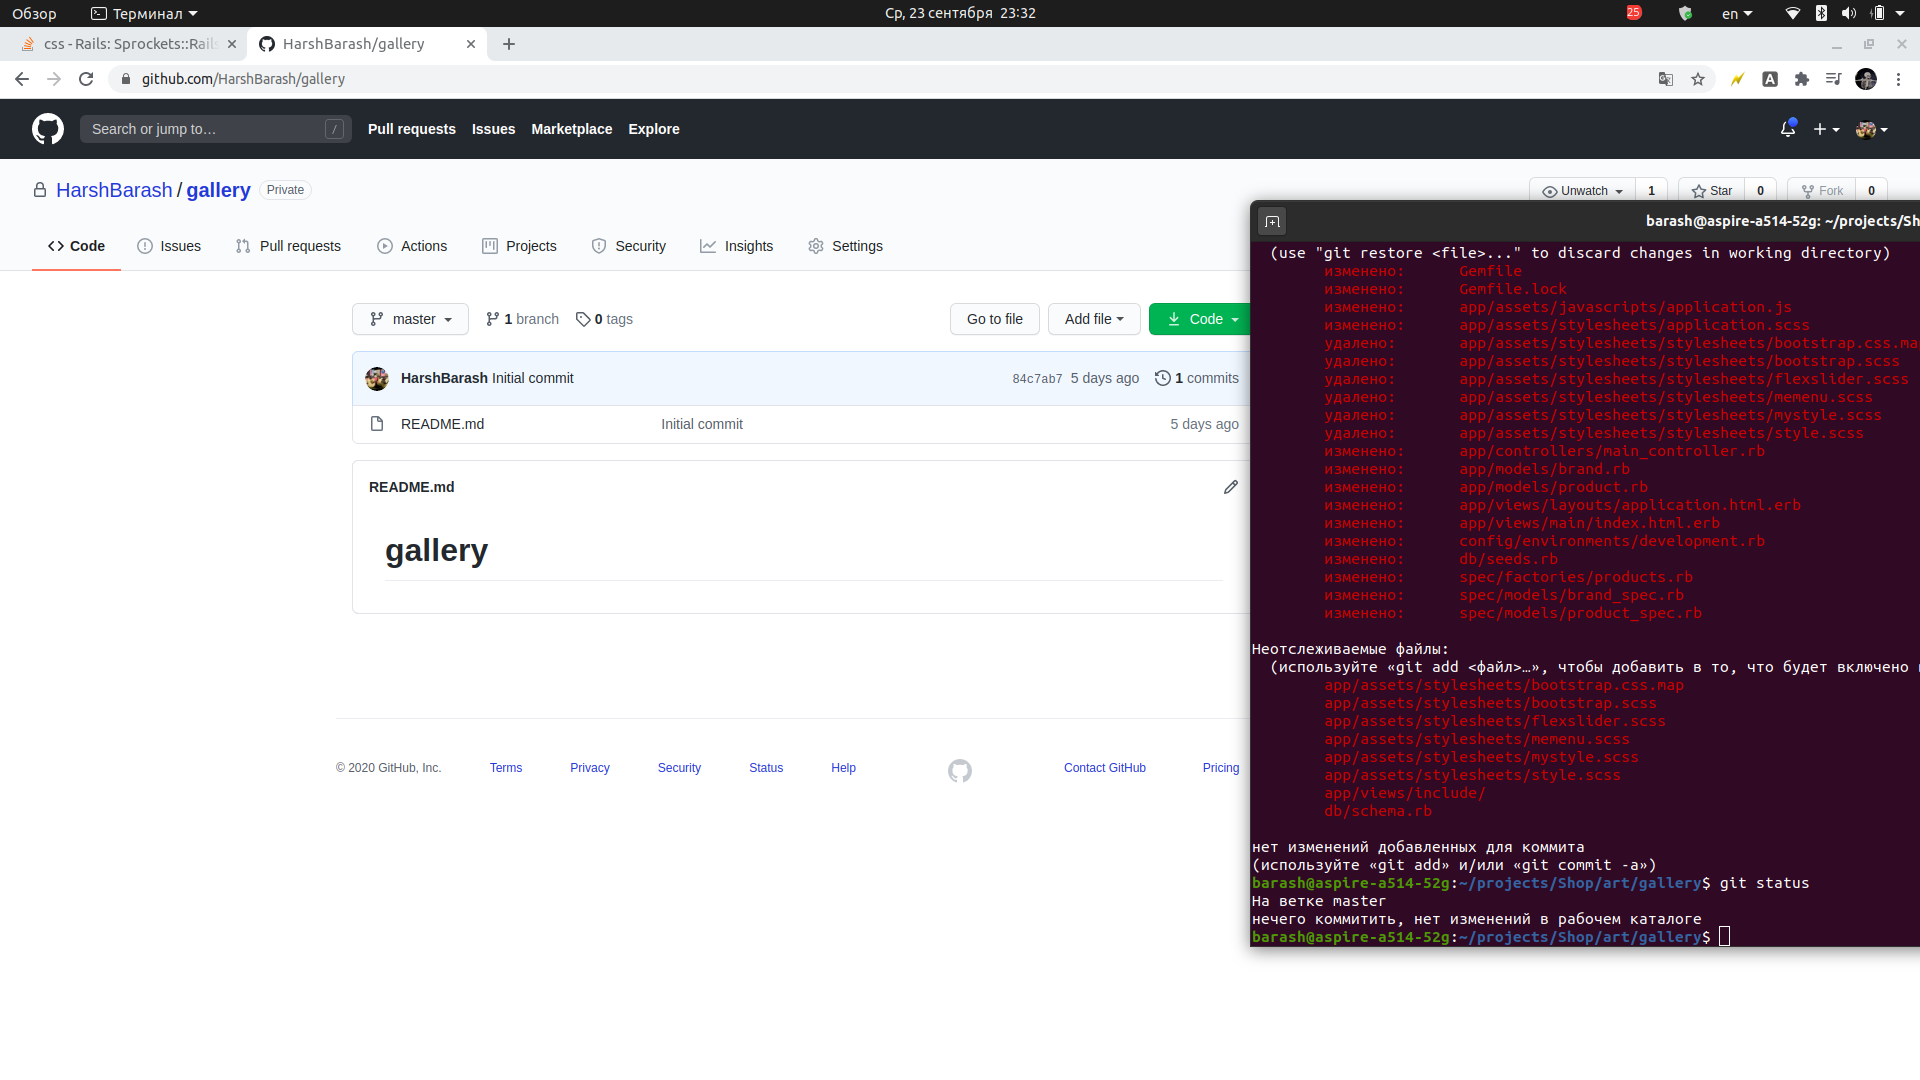Click Issues in GitHub header
1920x1080 pixels.
click(x=493, y=129)
